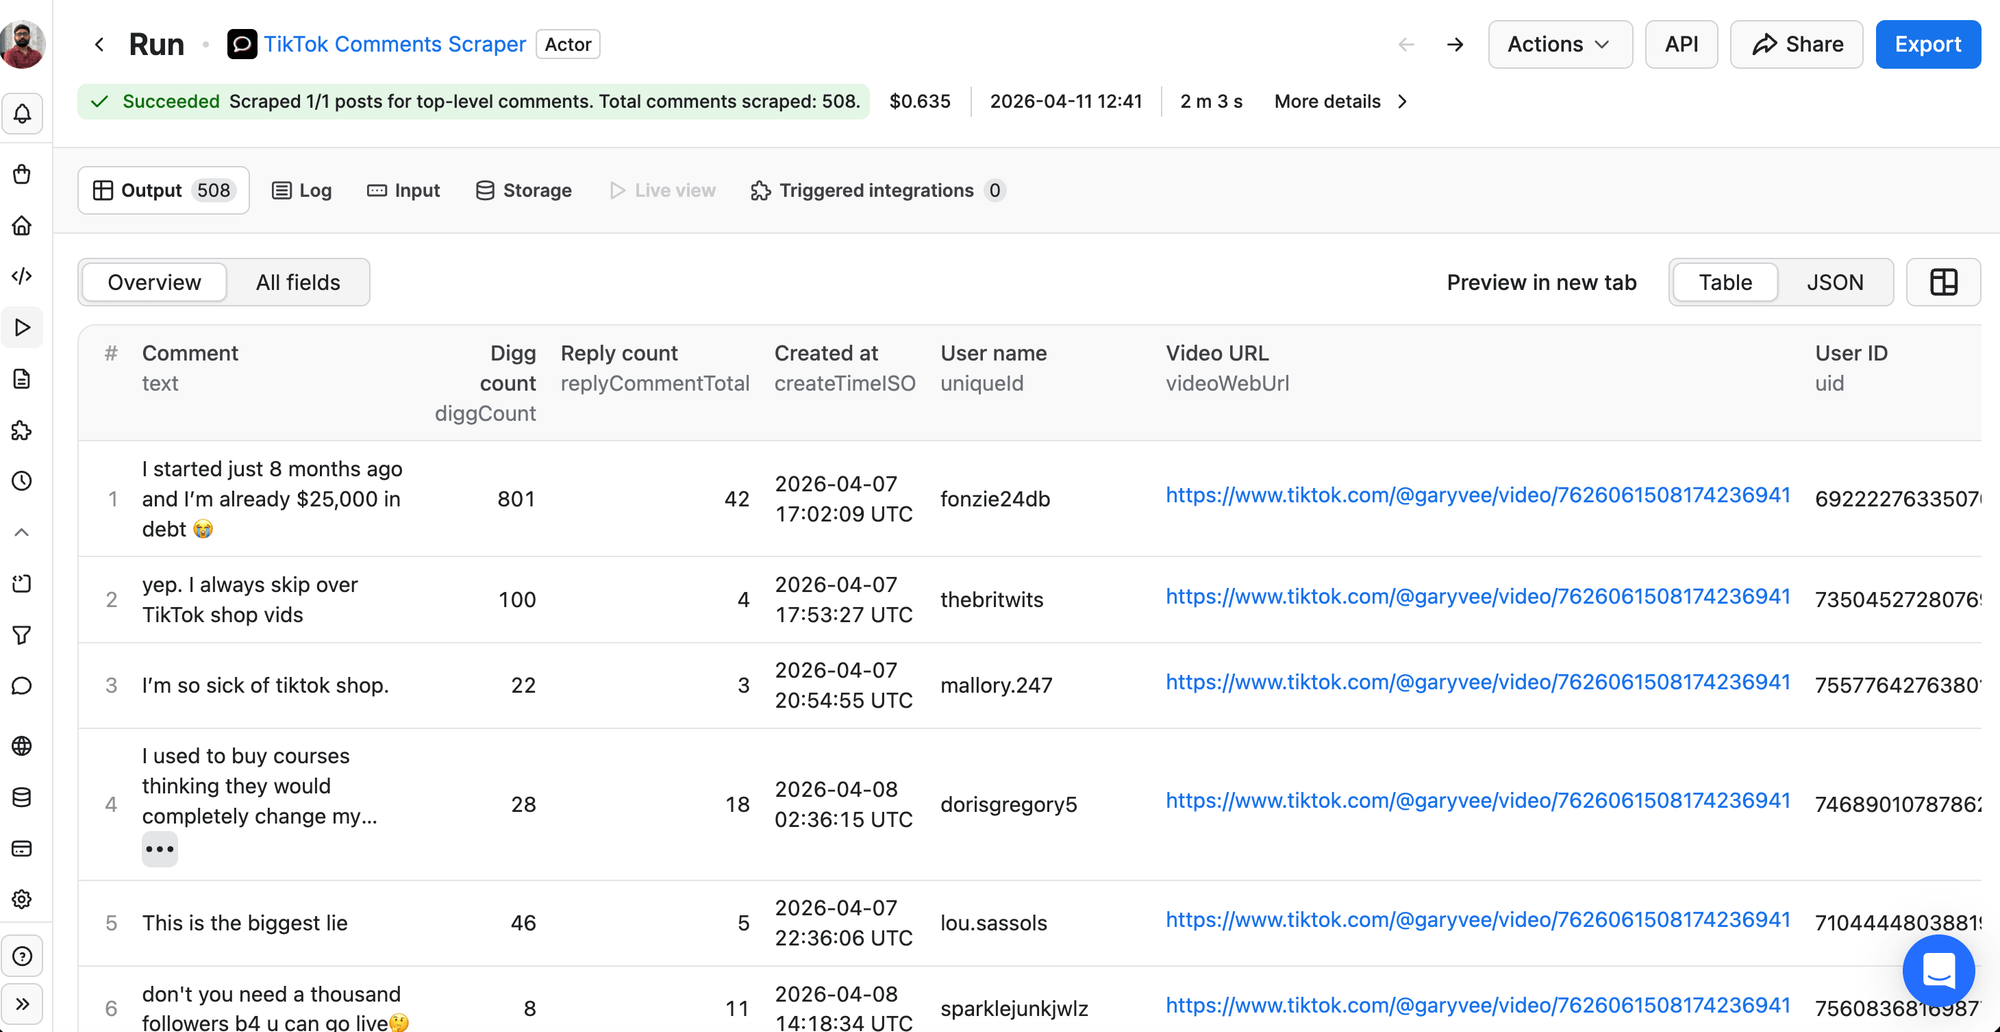Click the Share button

pyautogui.click(x=1797, y=44)
